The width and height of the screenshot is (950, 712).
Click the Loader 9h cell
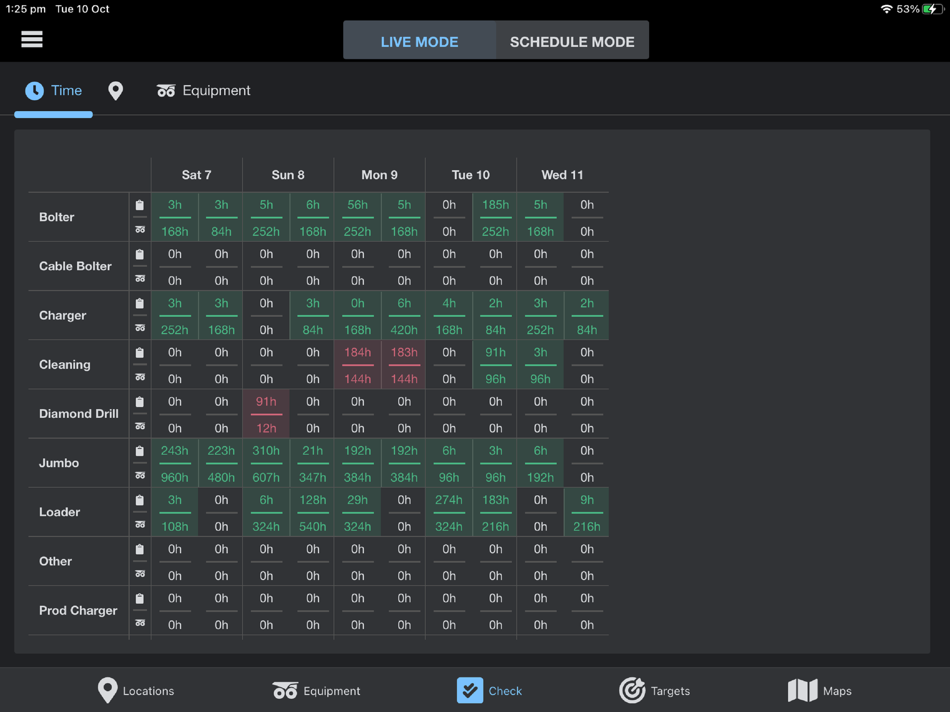pyautogui.click(x=586, y=500)
